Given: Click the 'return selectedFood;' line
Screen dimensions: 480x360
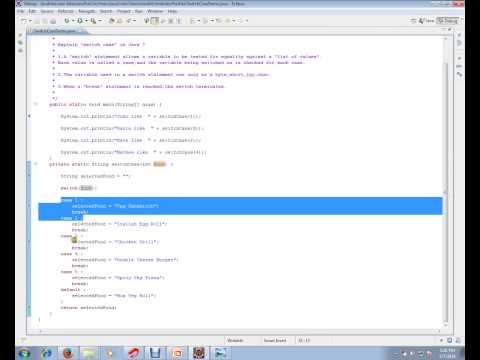Looking at the screenshot, I should tap(88, 308).
